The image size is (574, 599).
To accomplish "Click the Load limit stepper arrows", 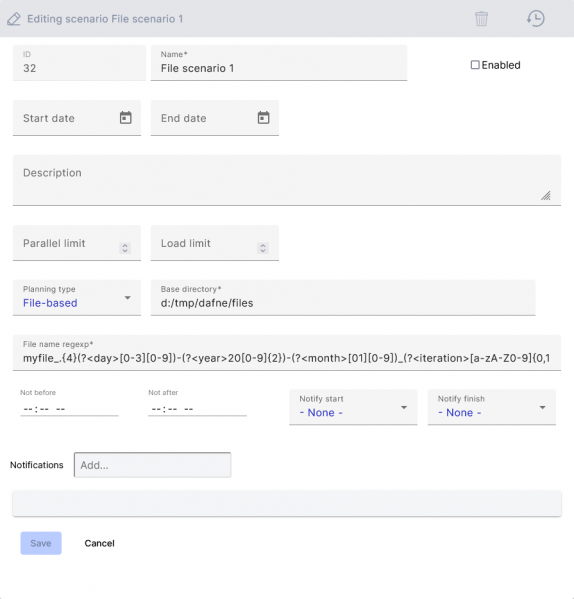I will 263,248.
